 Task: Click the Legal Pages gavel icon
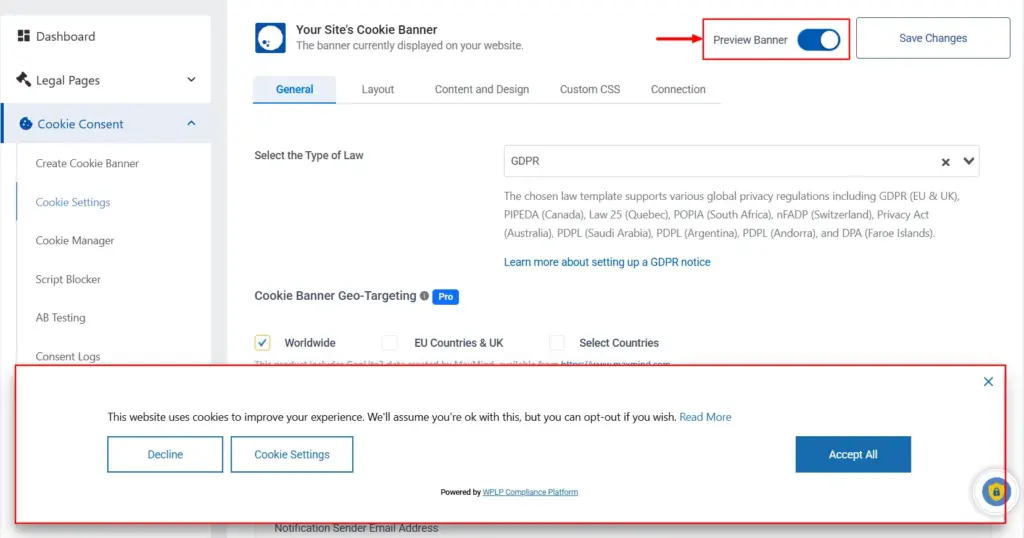click(x=23, y=80)
